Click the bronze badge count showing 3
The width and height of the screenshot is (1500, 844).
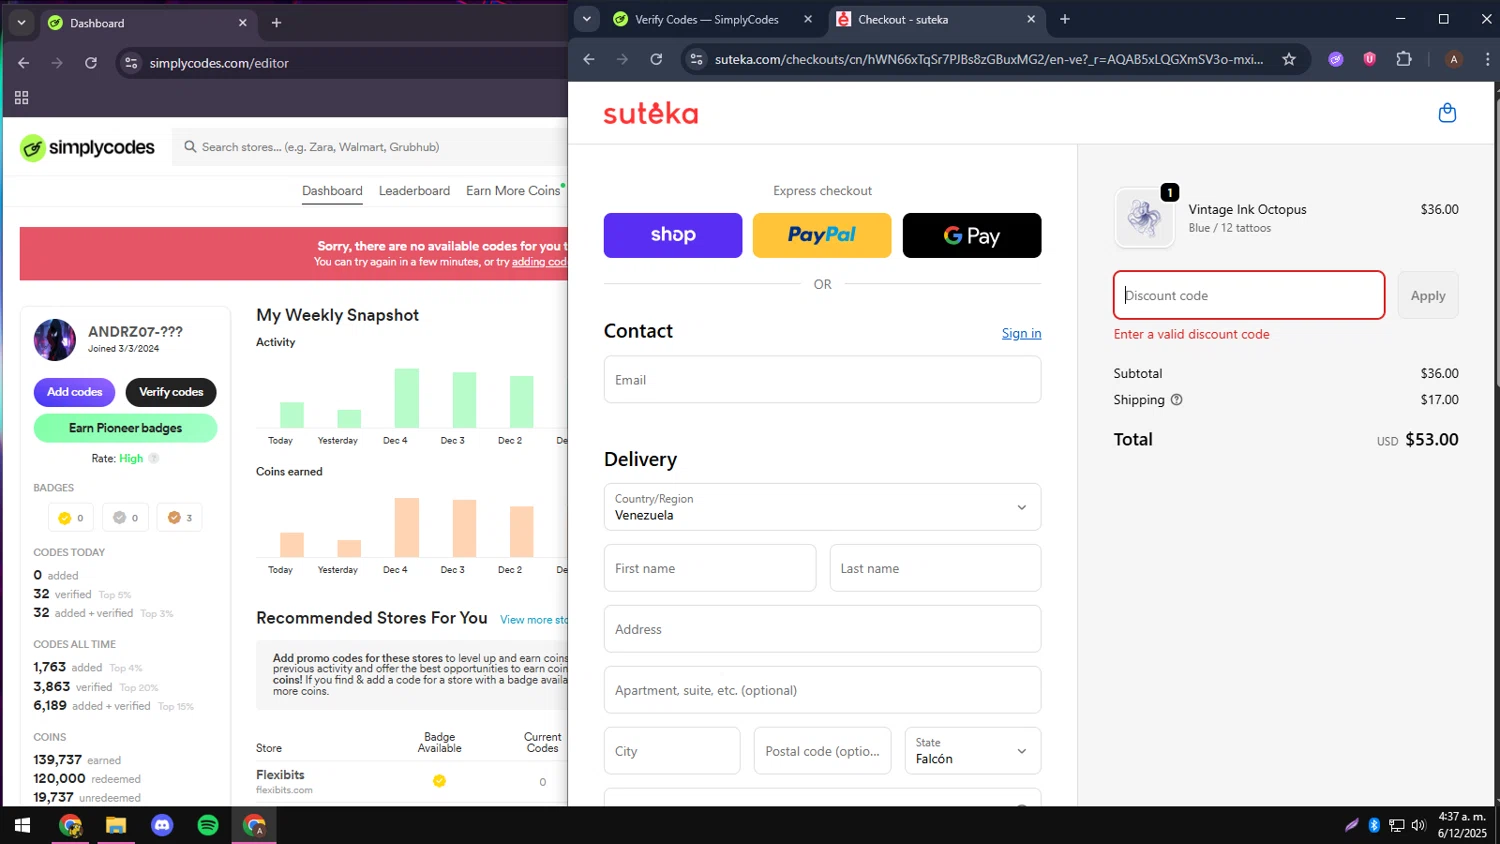180,518
